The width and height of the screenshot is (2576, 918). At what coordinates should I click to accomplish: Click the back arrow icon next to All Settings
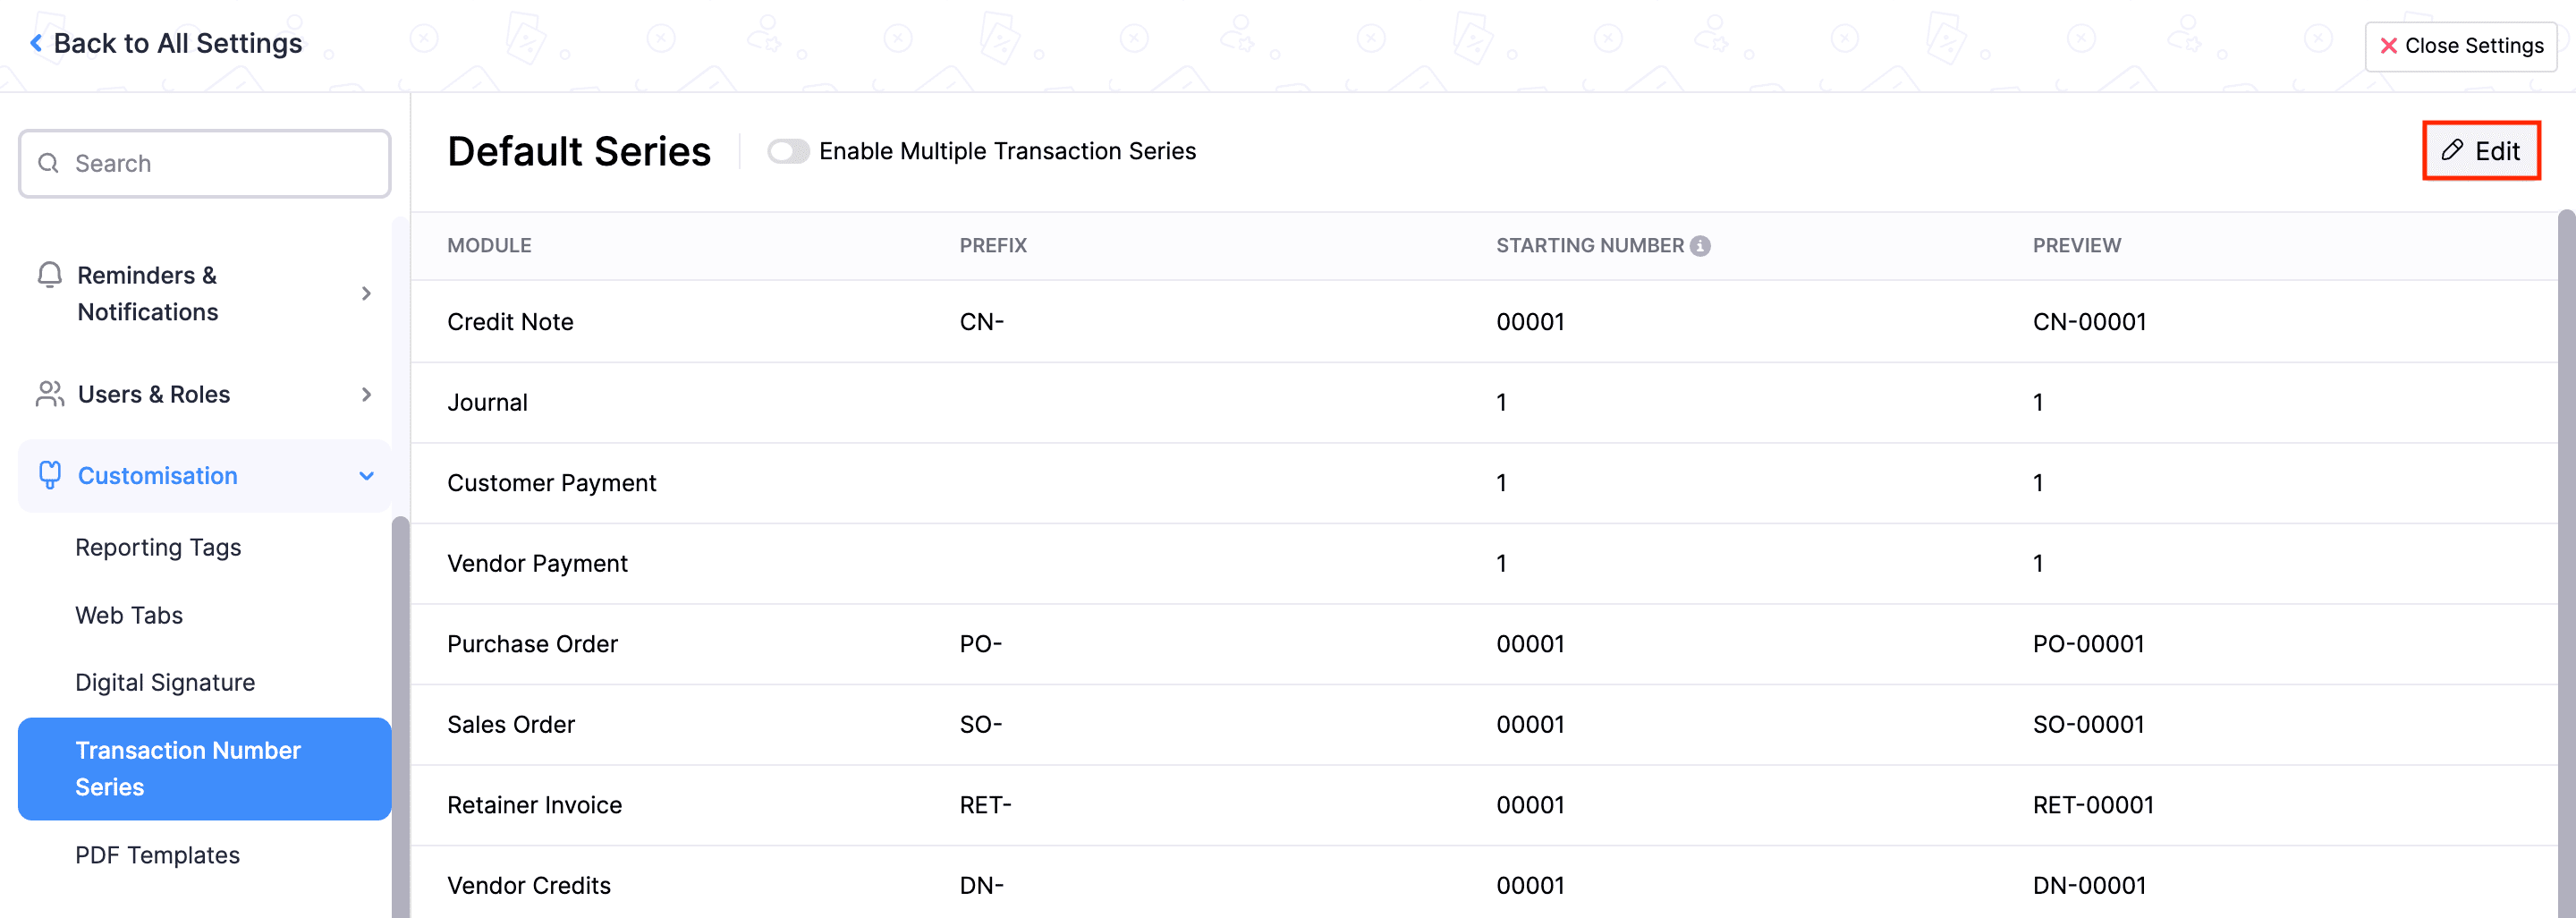pos(35,42)
